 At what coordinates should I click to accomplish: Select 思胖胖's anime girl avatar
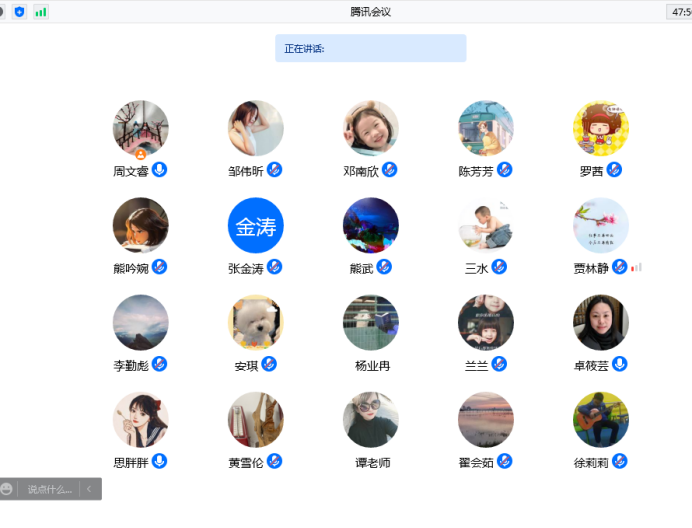click(x=140, y=419)
